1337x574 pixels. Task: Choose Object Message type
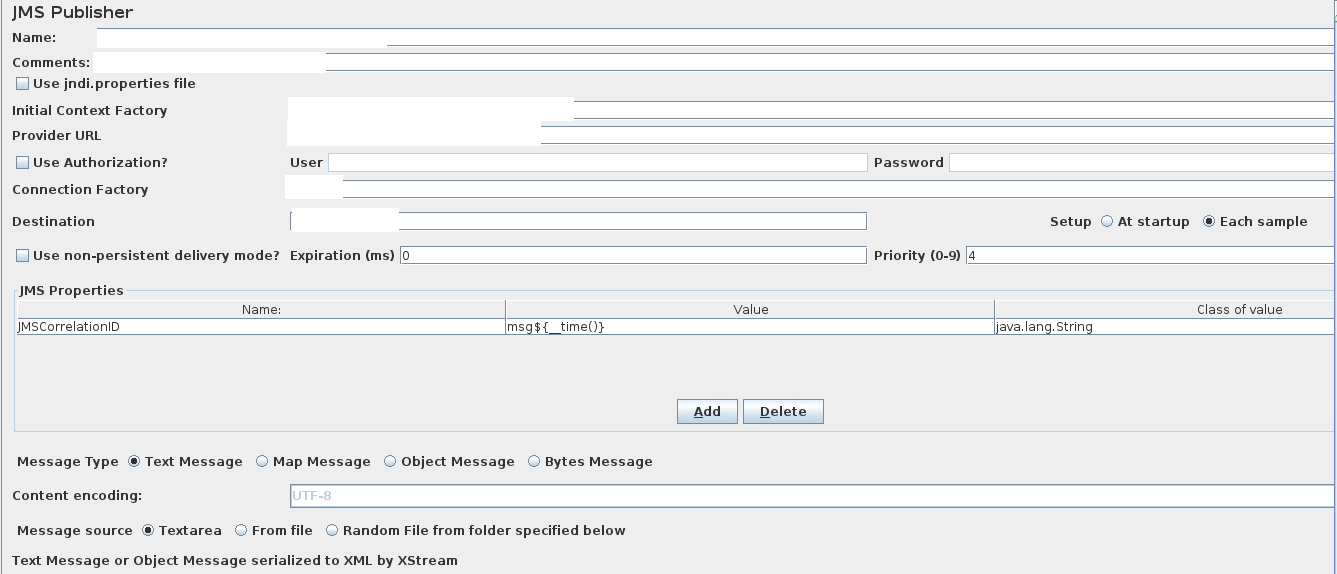pos(390,462)
